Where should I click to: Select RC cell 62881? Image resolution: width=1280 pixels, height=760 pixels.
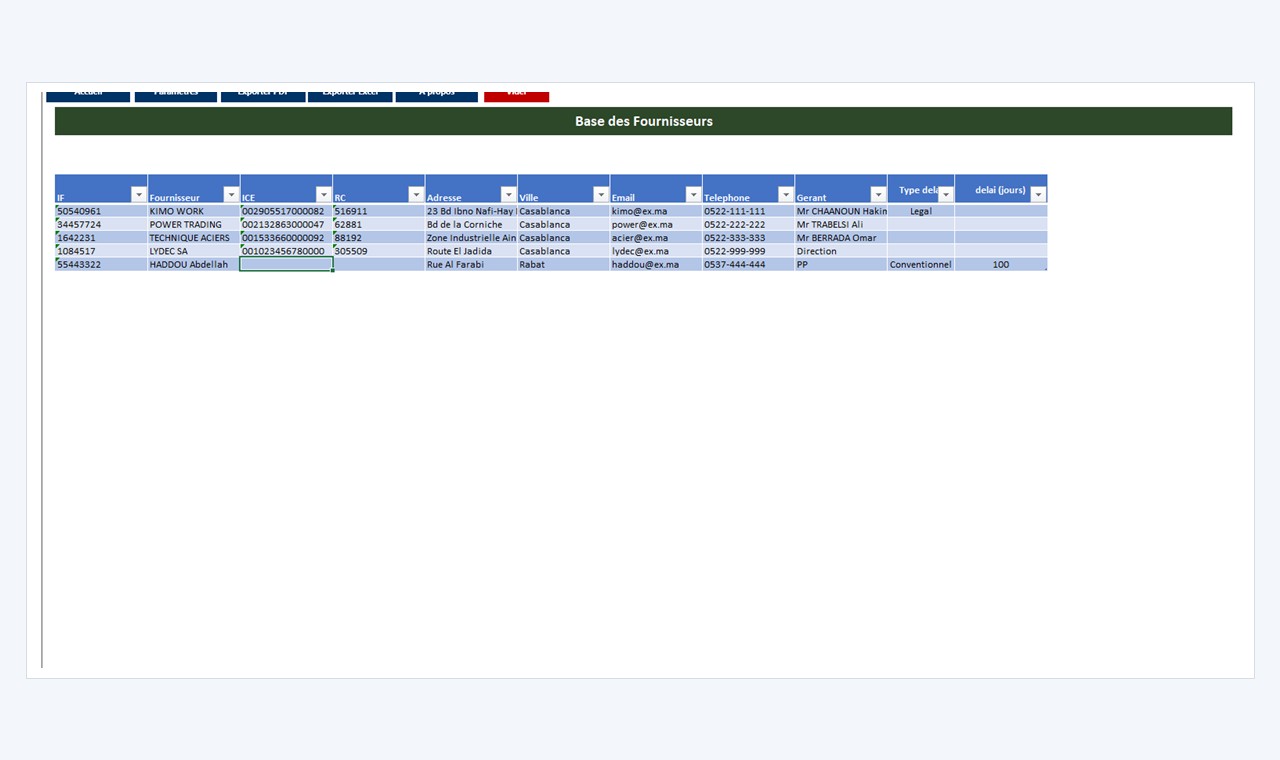click(x=379, y=224)
